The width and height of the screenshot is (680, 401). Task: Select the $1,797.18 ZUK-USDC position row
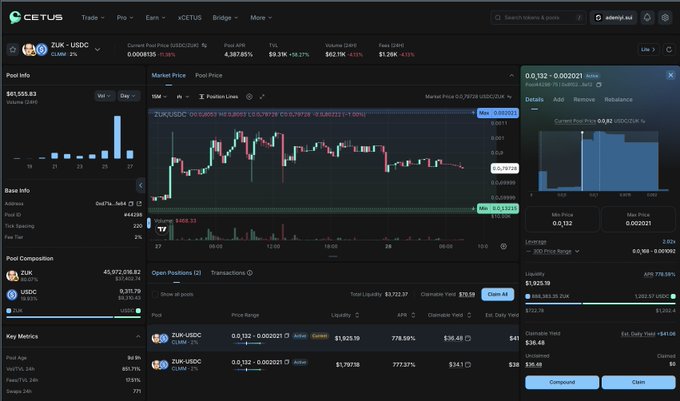333,365
